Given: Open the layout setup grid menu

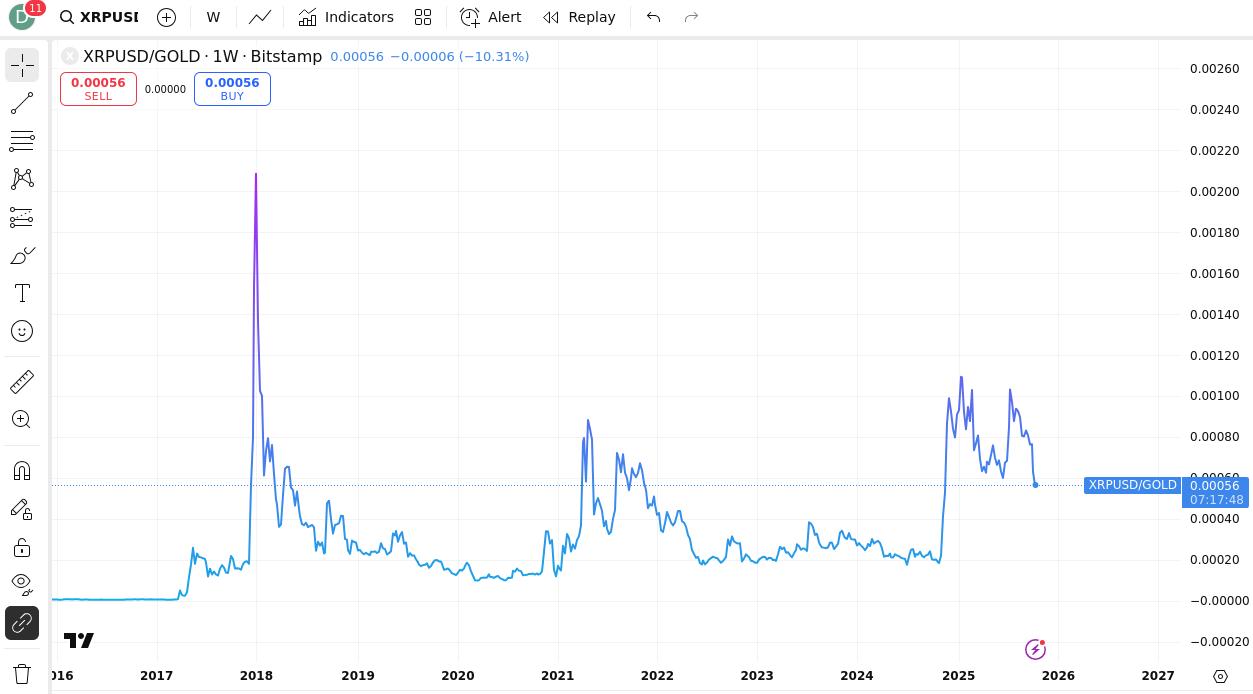Looking at the screenshot, I should tap(423, 17).
